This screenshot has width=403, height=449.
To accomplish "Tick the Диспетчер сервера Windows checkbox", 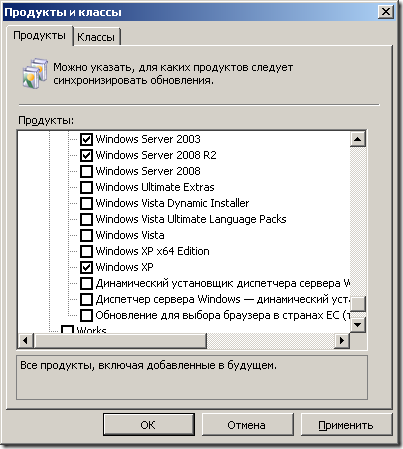I will 86,299.
